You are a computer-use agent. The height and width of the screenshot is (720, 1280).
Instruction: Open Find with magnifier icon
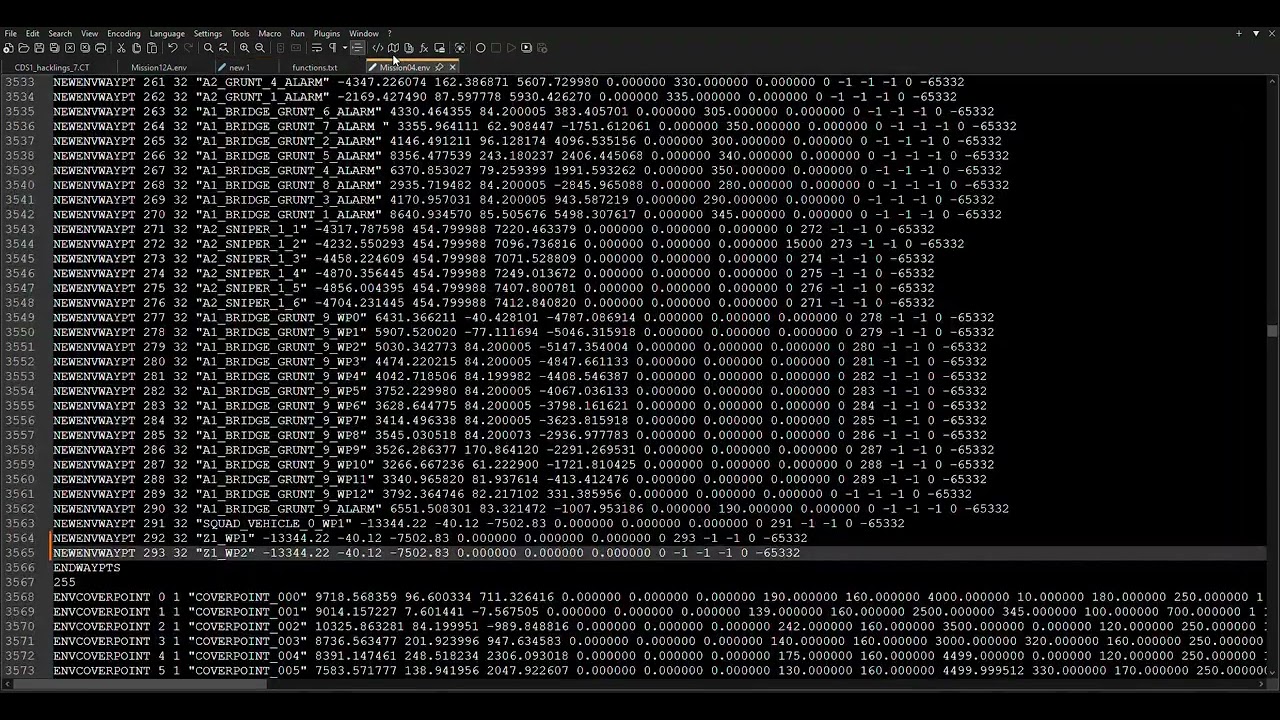point(209,48)
